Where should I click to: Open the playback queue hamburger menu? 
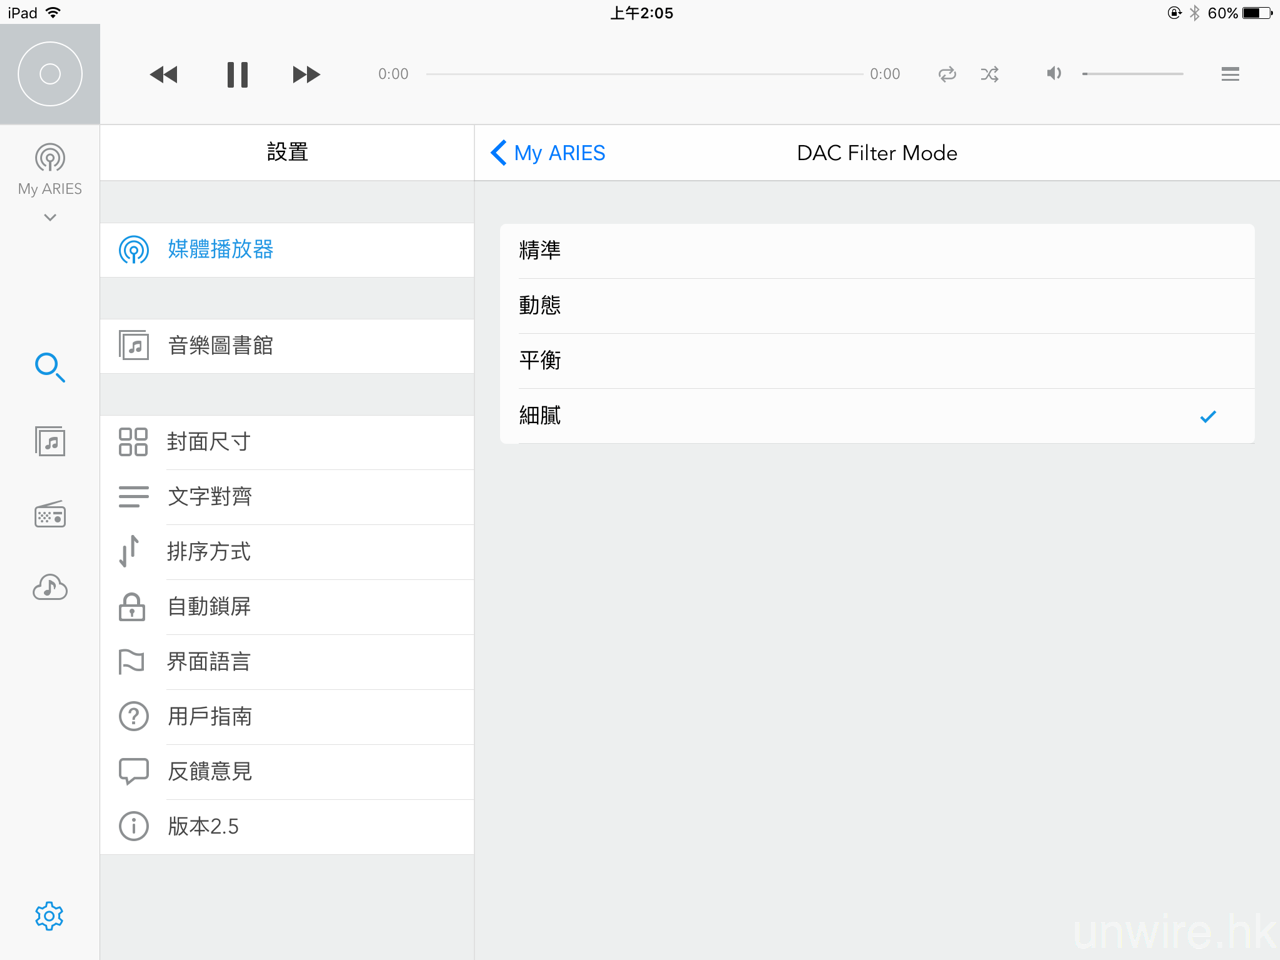[1230, 74]
